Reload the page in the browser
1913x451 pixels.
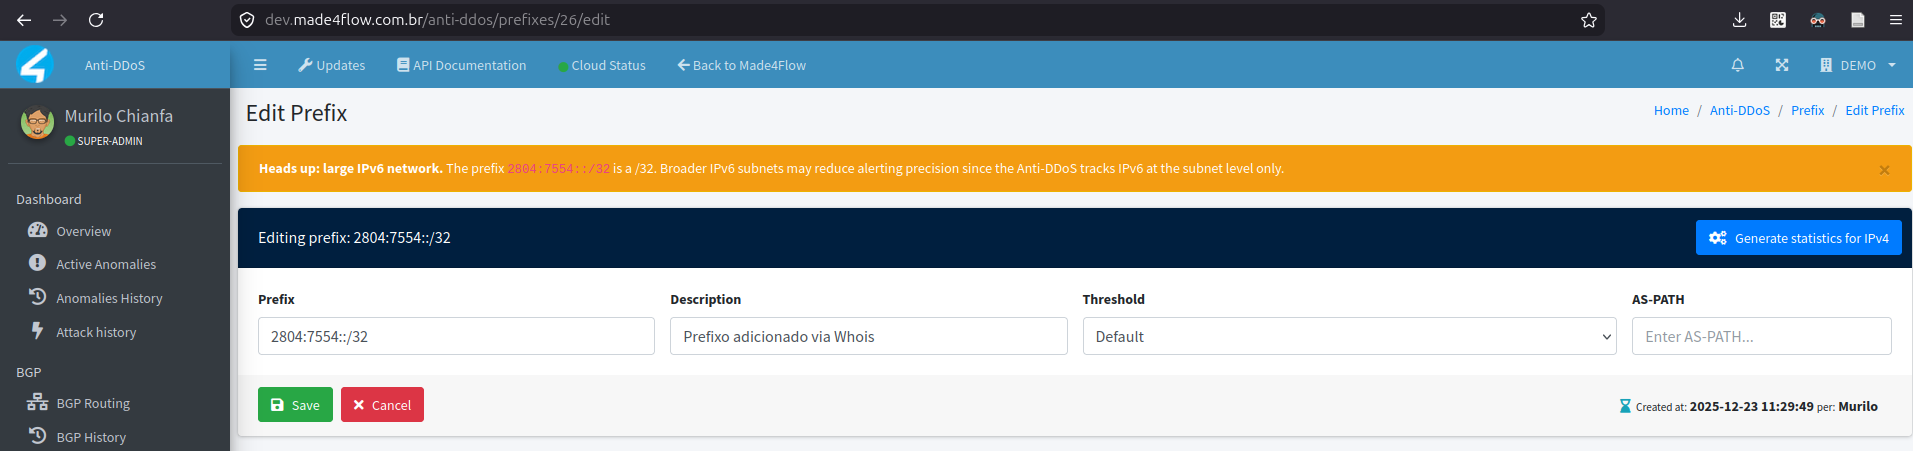(96, 20)
